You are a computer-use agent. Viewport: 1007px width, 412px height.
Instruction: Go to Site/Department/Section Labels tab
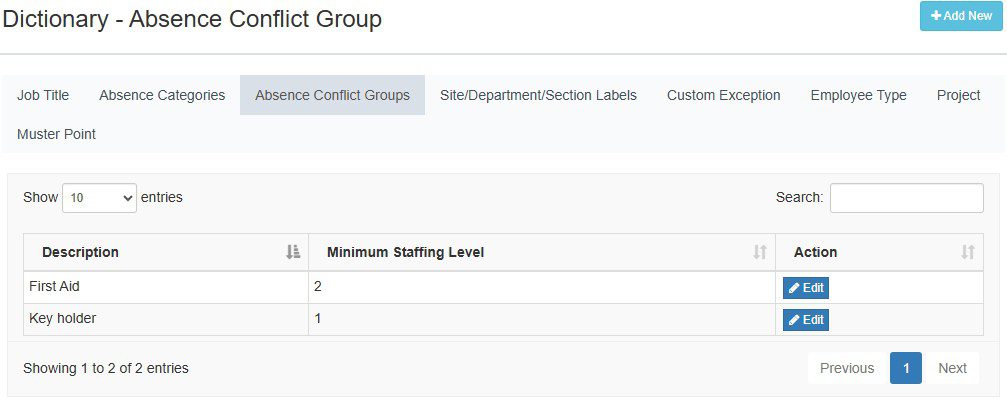(x=538, y=95)
